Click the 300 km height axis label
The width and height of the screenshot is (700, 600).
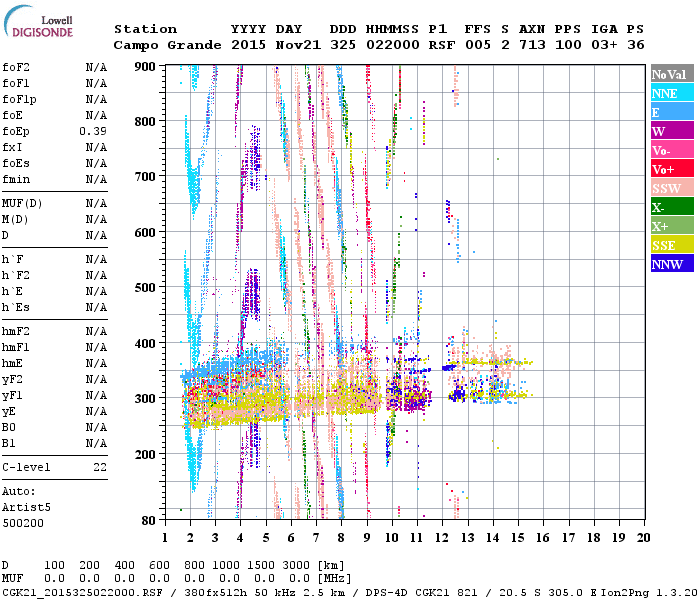145,398
